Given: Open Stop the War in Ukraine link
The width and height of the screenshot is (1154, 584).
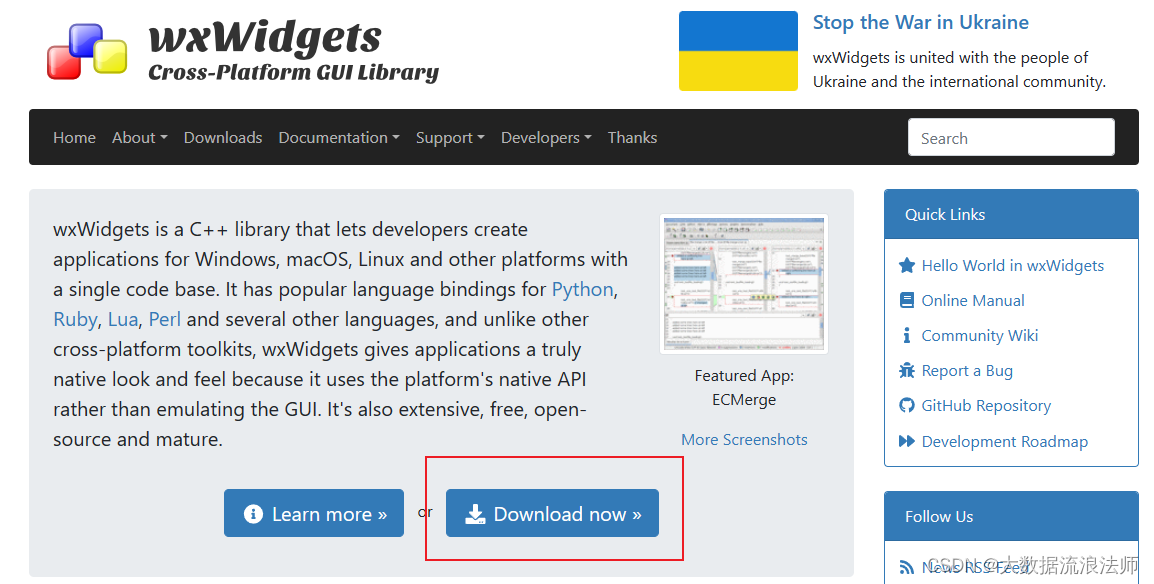Looking at the screenshot, I should coord(921,23).
